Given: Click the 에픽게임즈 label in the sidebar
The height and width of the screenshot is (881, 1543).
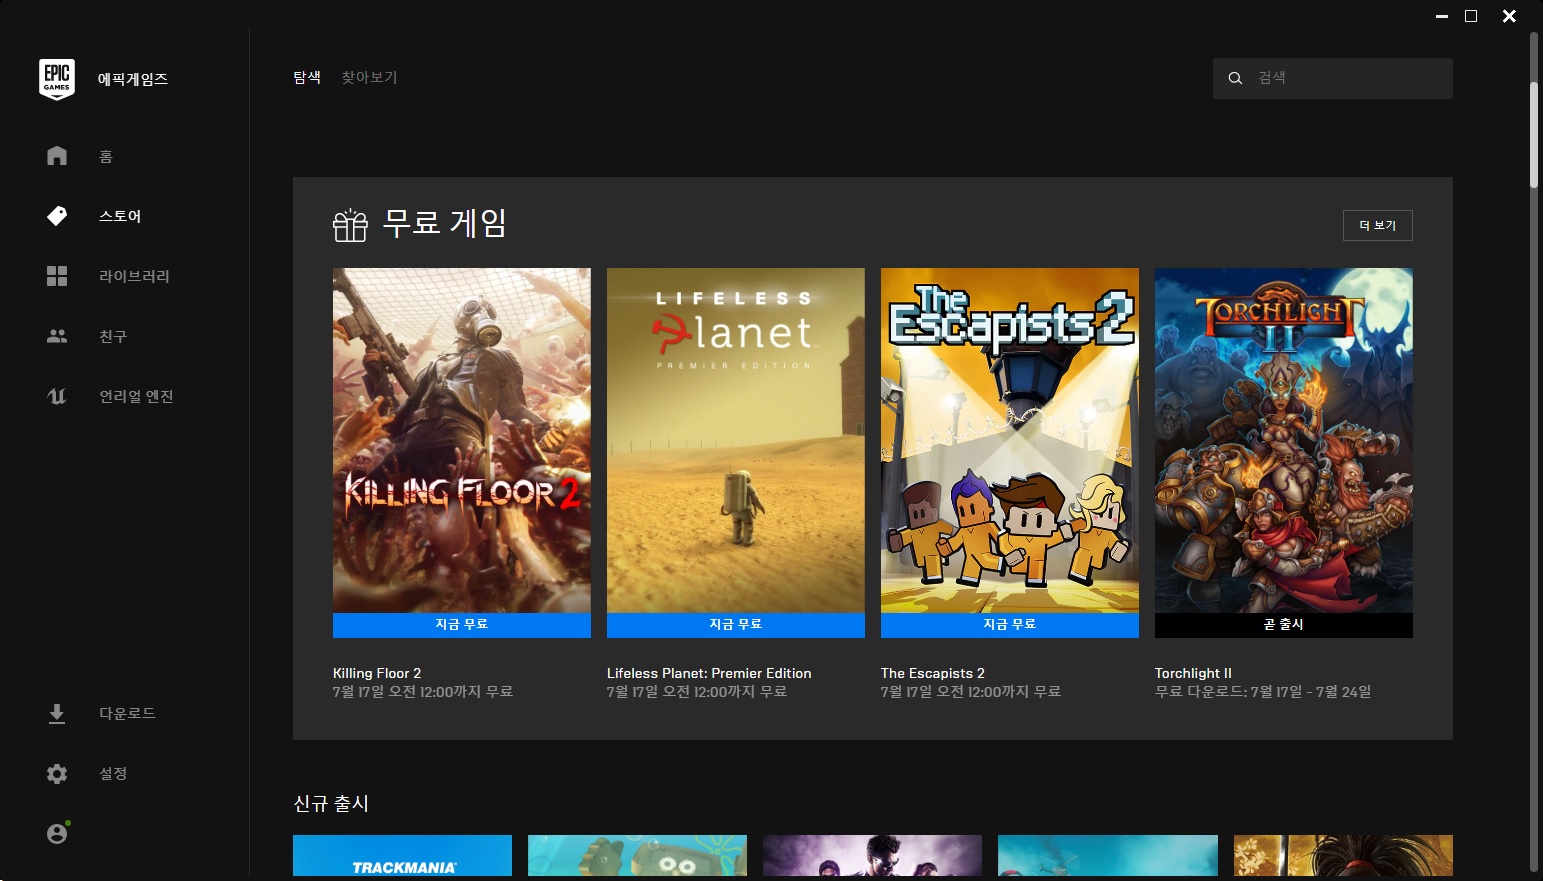Looking at the screenshot, I should (133, 79).
